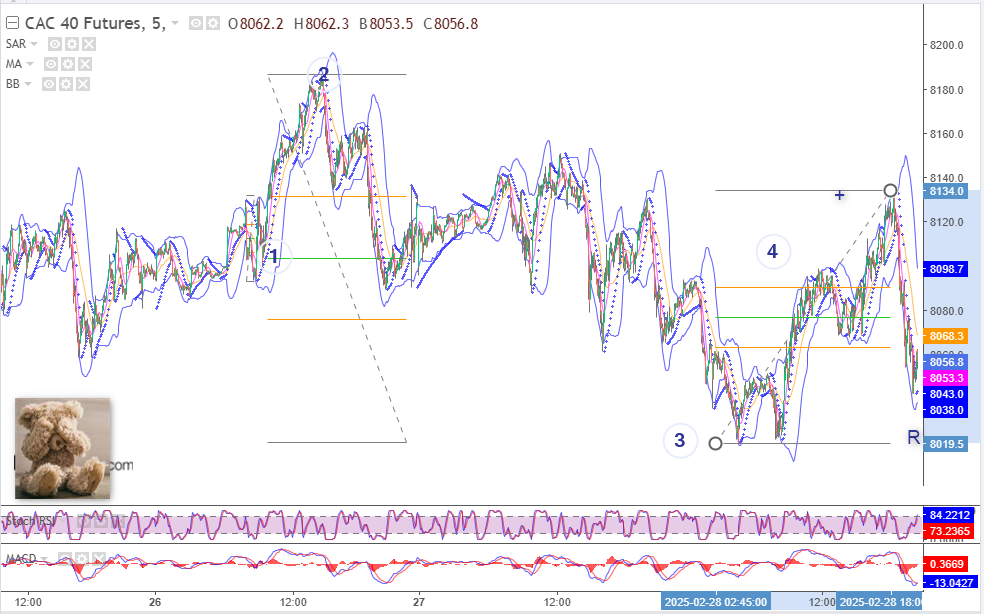984x614 pixels.
Task: Expand the MA indicator dropdown arrow
Action: point(29,64)
